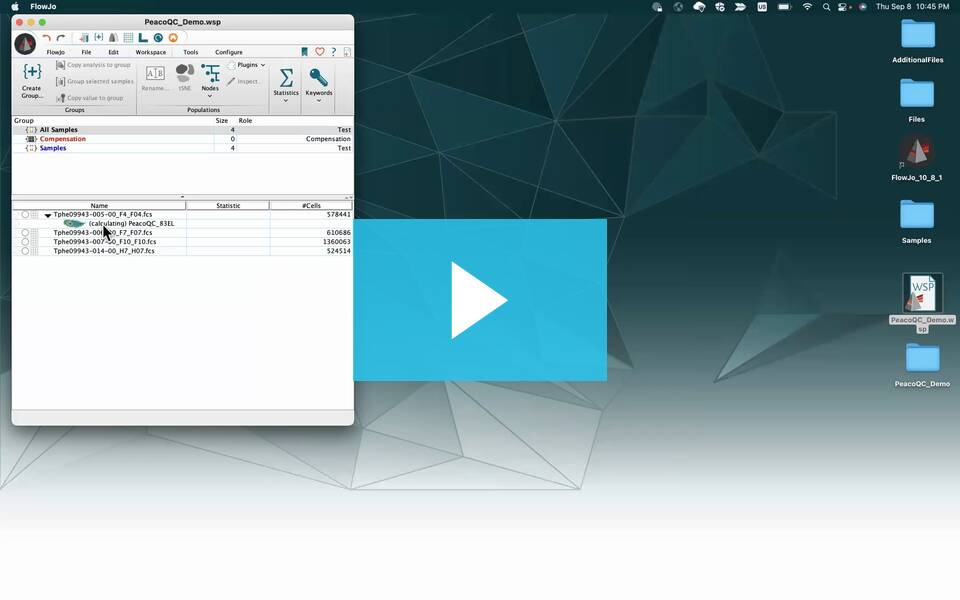The width and height of the screenshot is (960, 600).
Task: Toggle the circle for Tphe09943-014-00_H7_H07.fcs
Action: click(25, 251)
